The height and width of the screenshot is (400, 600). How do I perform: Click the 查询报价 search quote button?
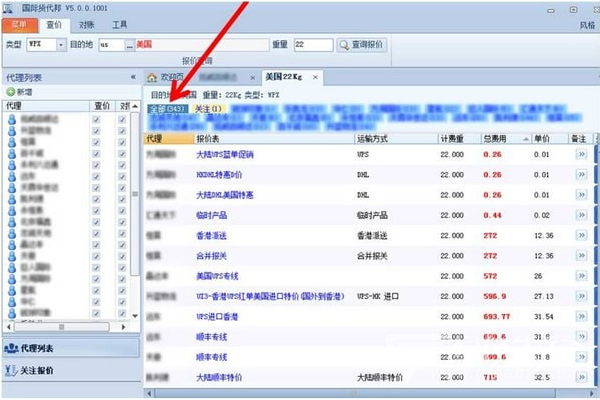355,45
